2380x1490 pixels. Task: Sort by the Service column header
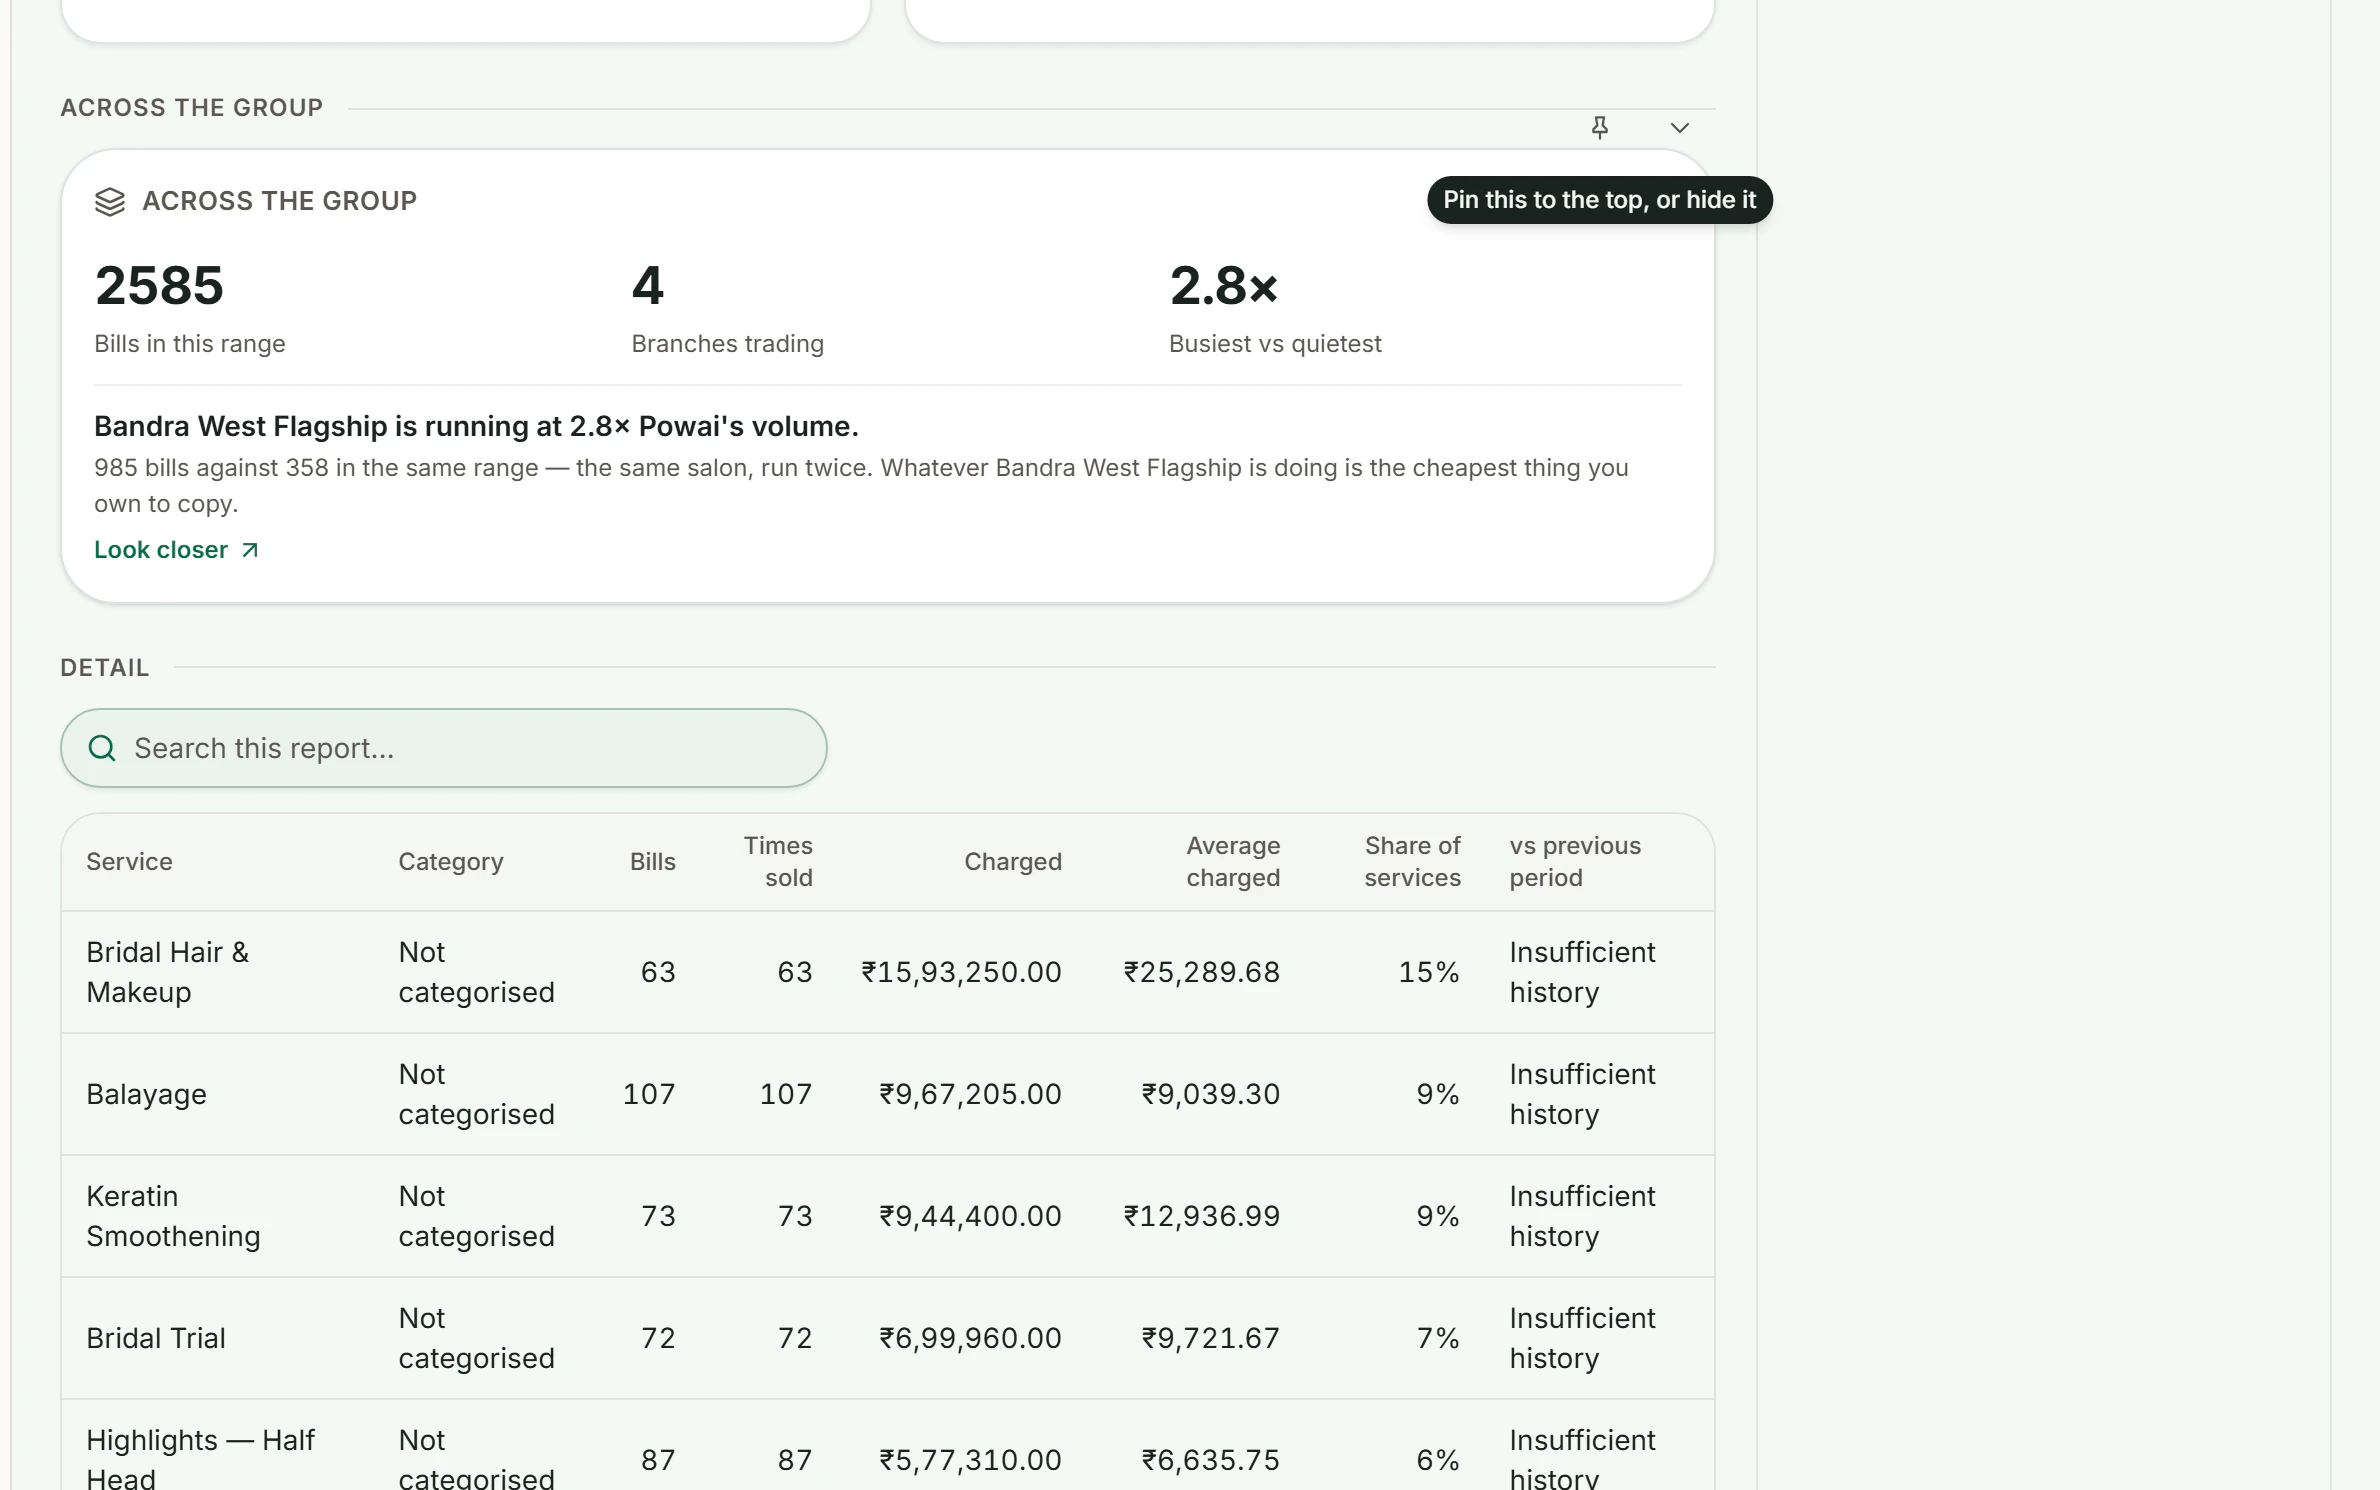[129, 862]
